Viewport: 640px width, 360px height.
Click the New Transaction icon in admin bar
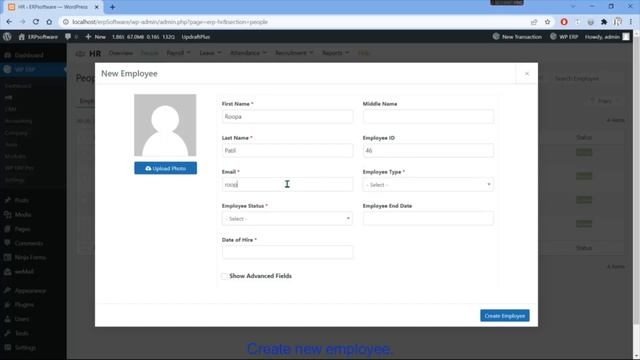click(496, 36)
